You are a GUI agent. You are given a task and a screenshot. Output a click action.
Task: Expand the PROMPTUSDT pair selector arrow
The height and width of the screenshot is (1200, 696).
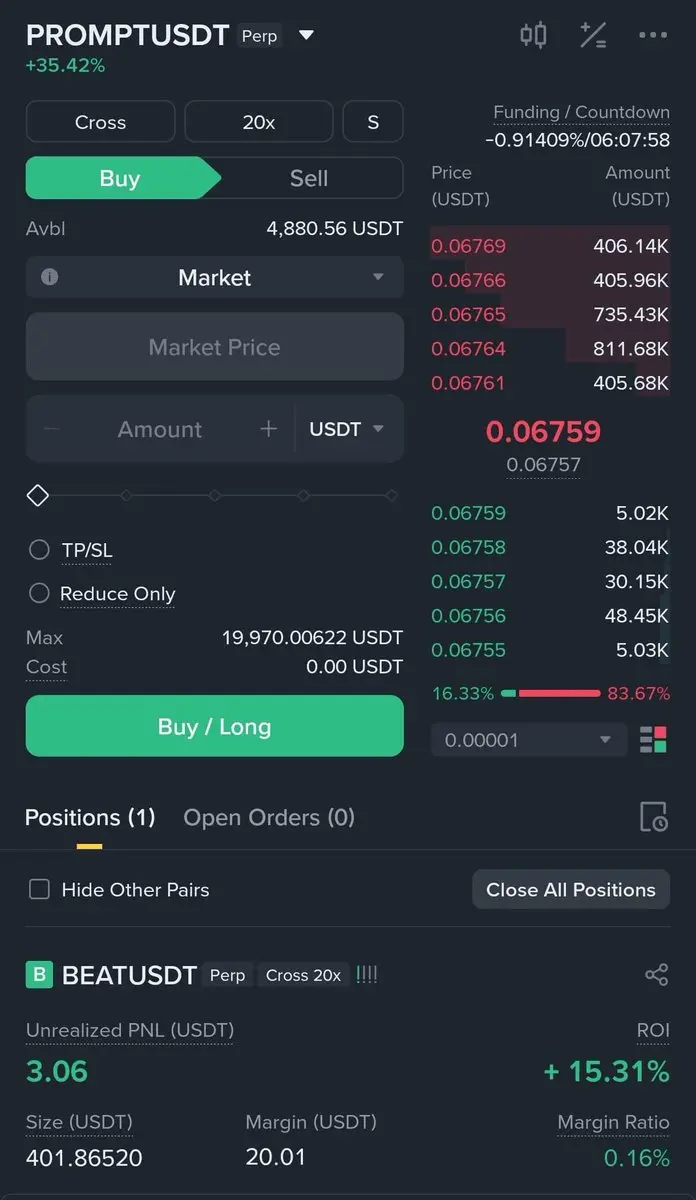coord(307,36)
